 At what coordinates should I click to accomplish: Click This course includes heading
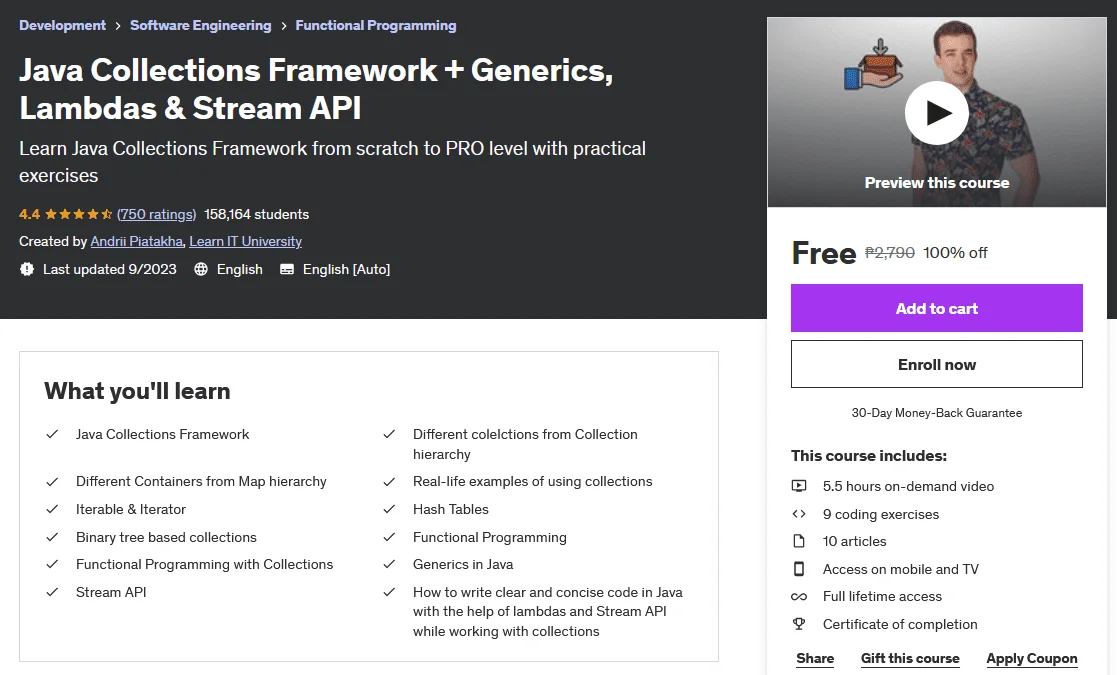point(868,456)
